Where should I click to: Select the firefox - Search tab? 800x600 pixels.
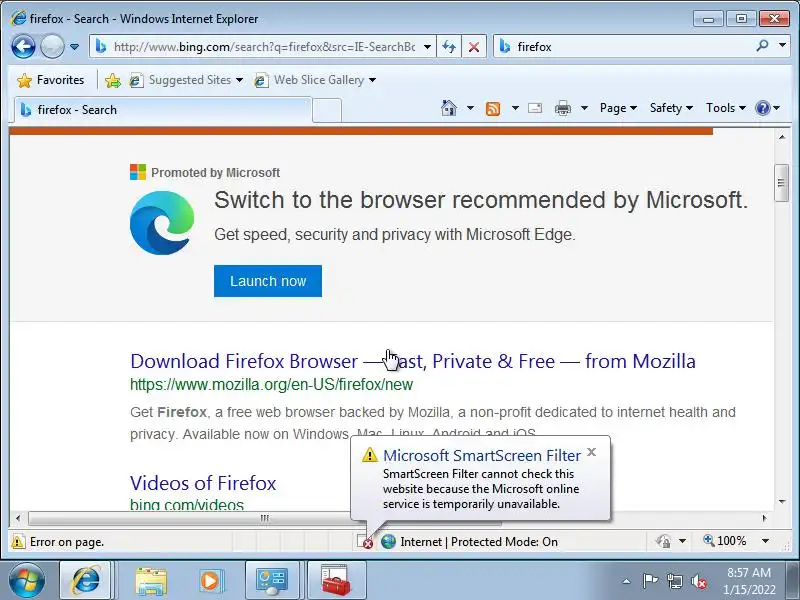pos(162,110)
